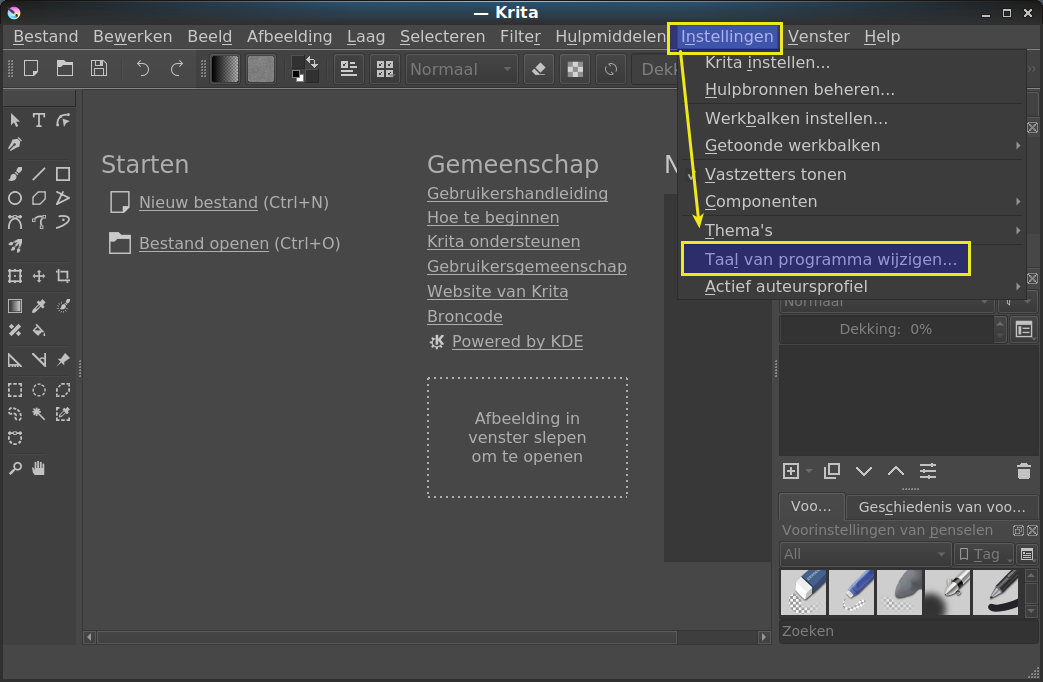Open the add layer dropdown arrow

[809, 472]
